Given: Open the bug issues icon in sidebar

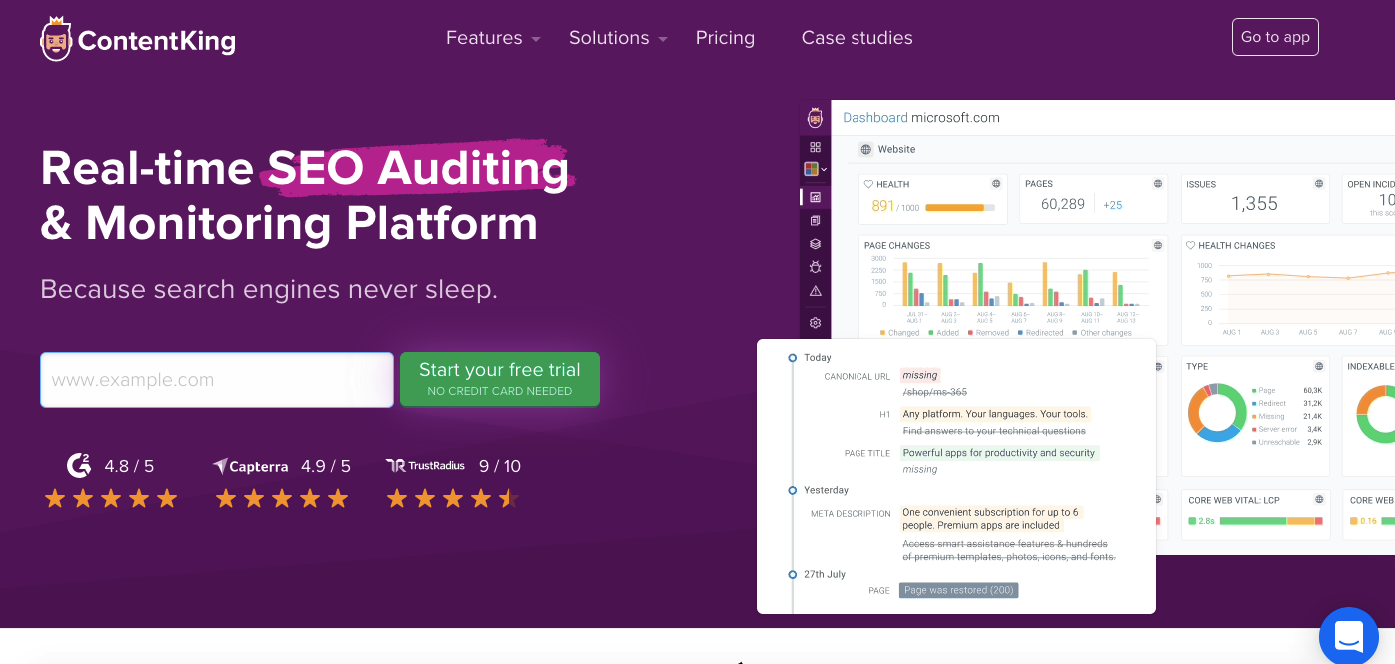Looking at the screenshot, I should click(815, 267).
